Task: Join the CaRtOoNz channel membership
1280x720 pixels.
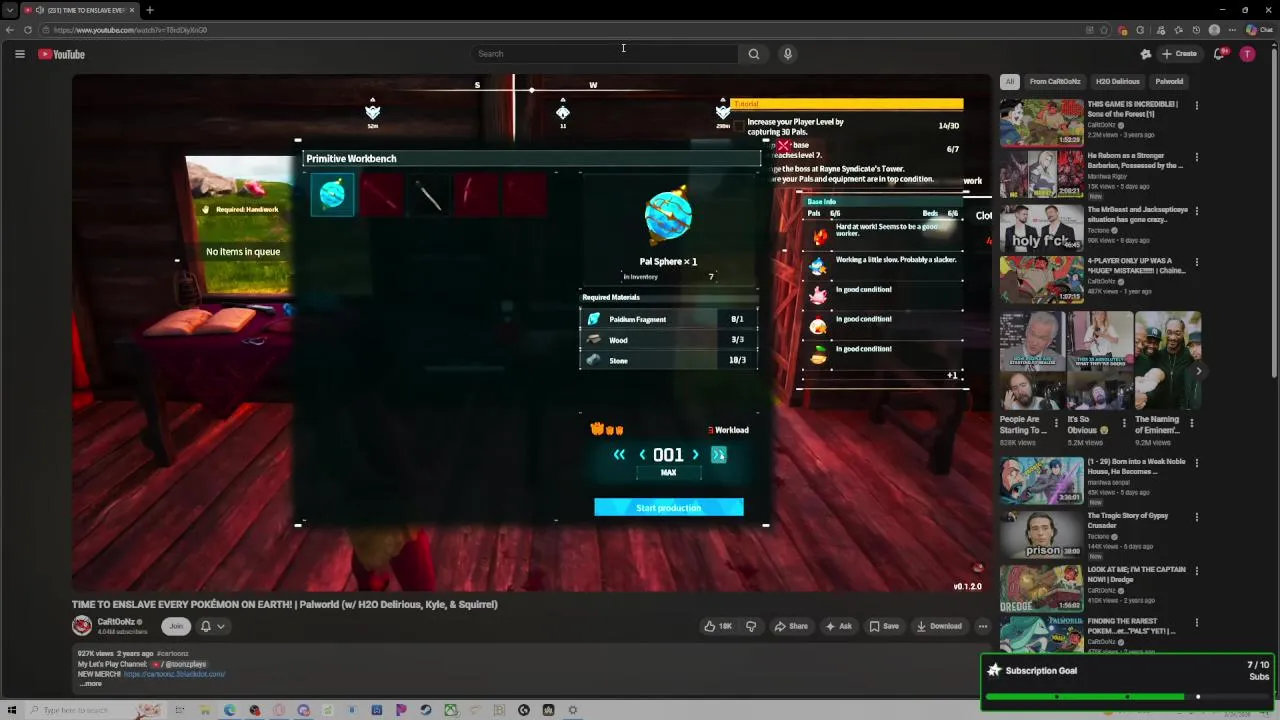Action: (176, 626)
